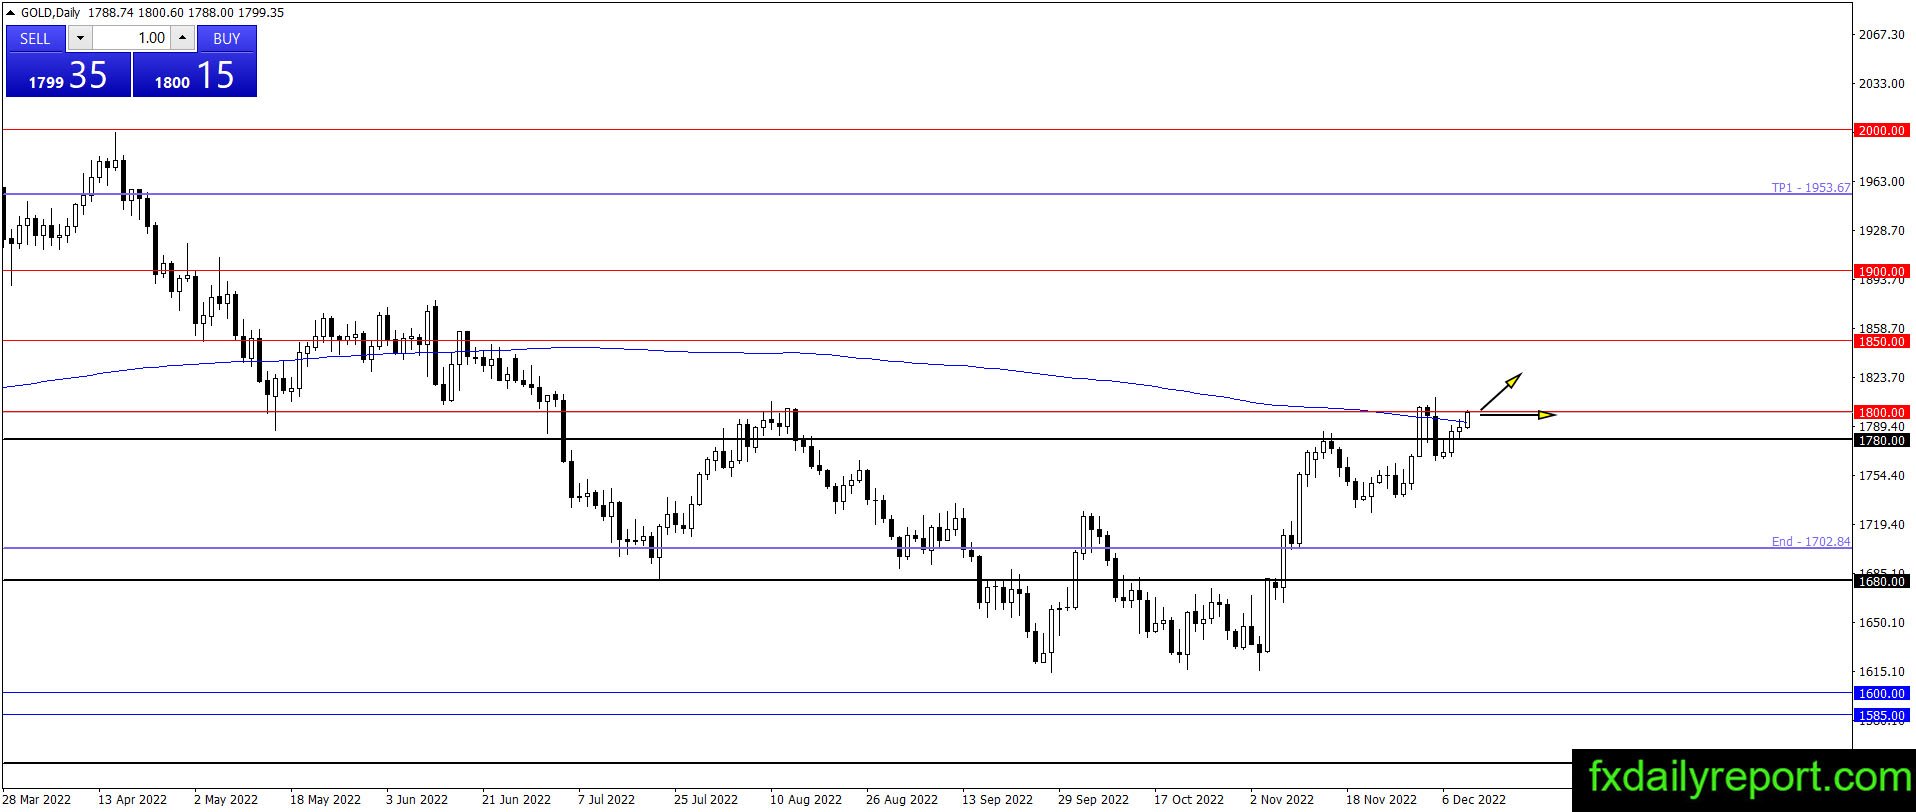Select the TP1 - 1953.67 line label
Screen dimensions: 1916x812
point(1810,187)
